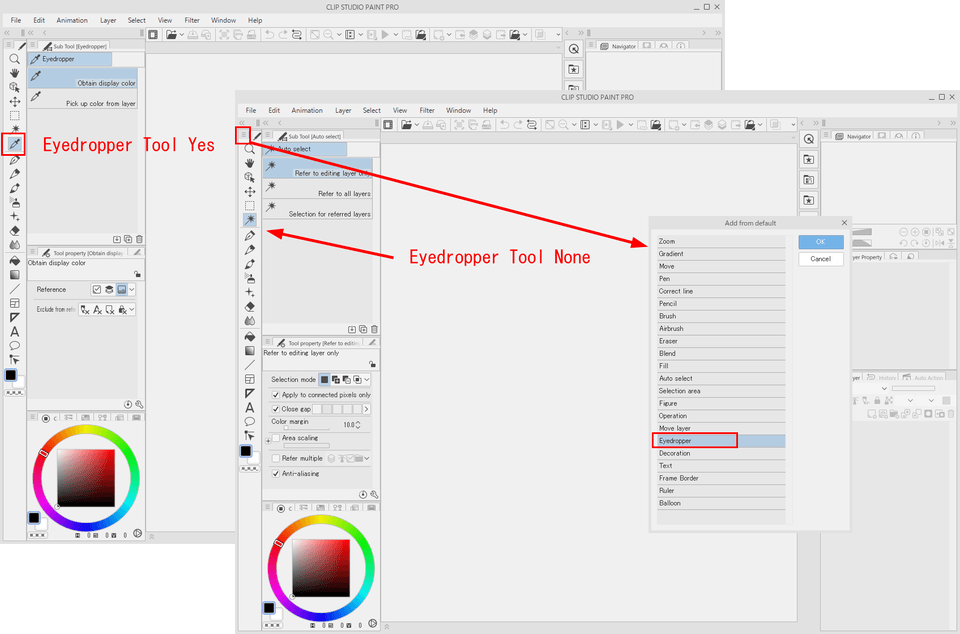The image size is (960, 634).
Task: Select Eyedropper tool in back window palette
Action: 13,144
